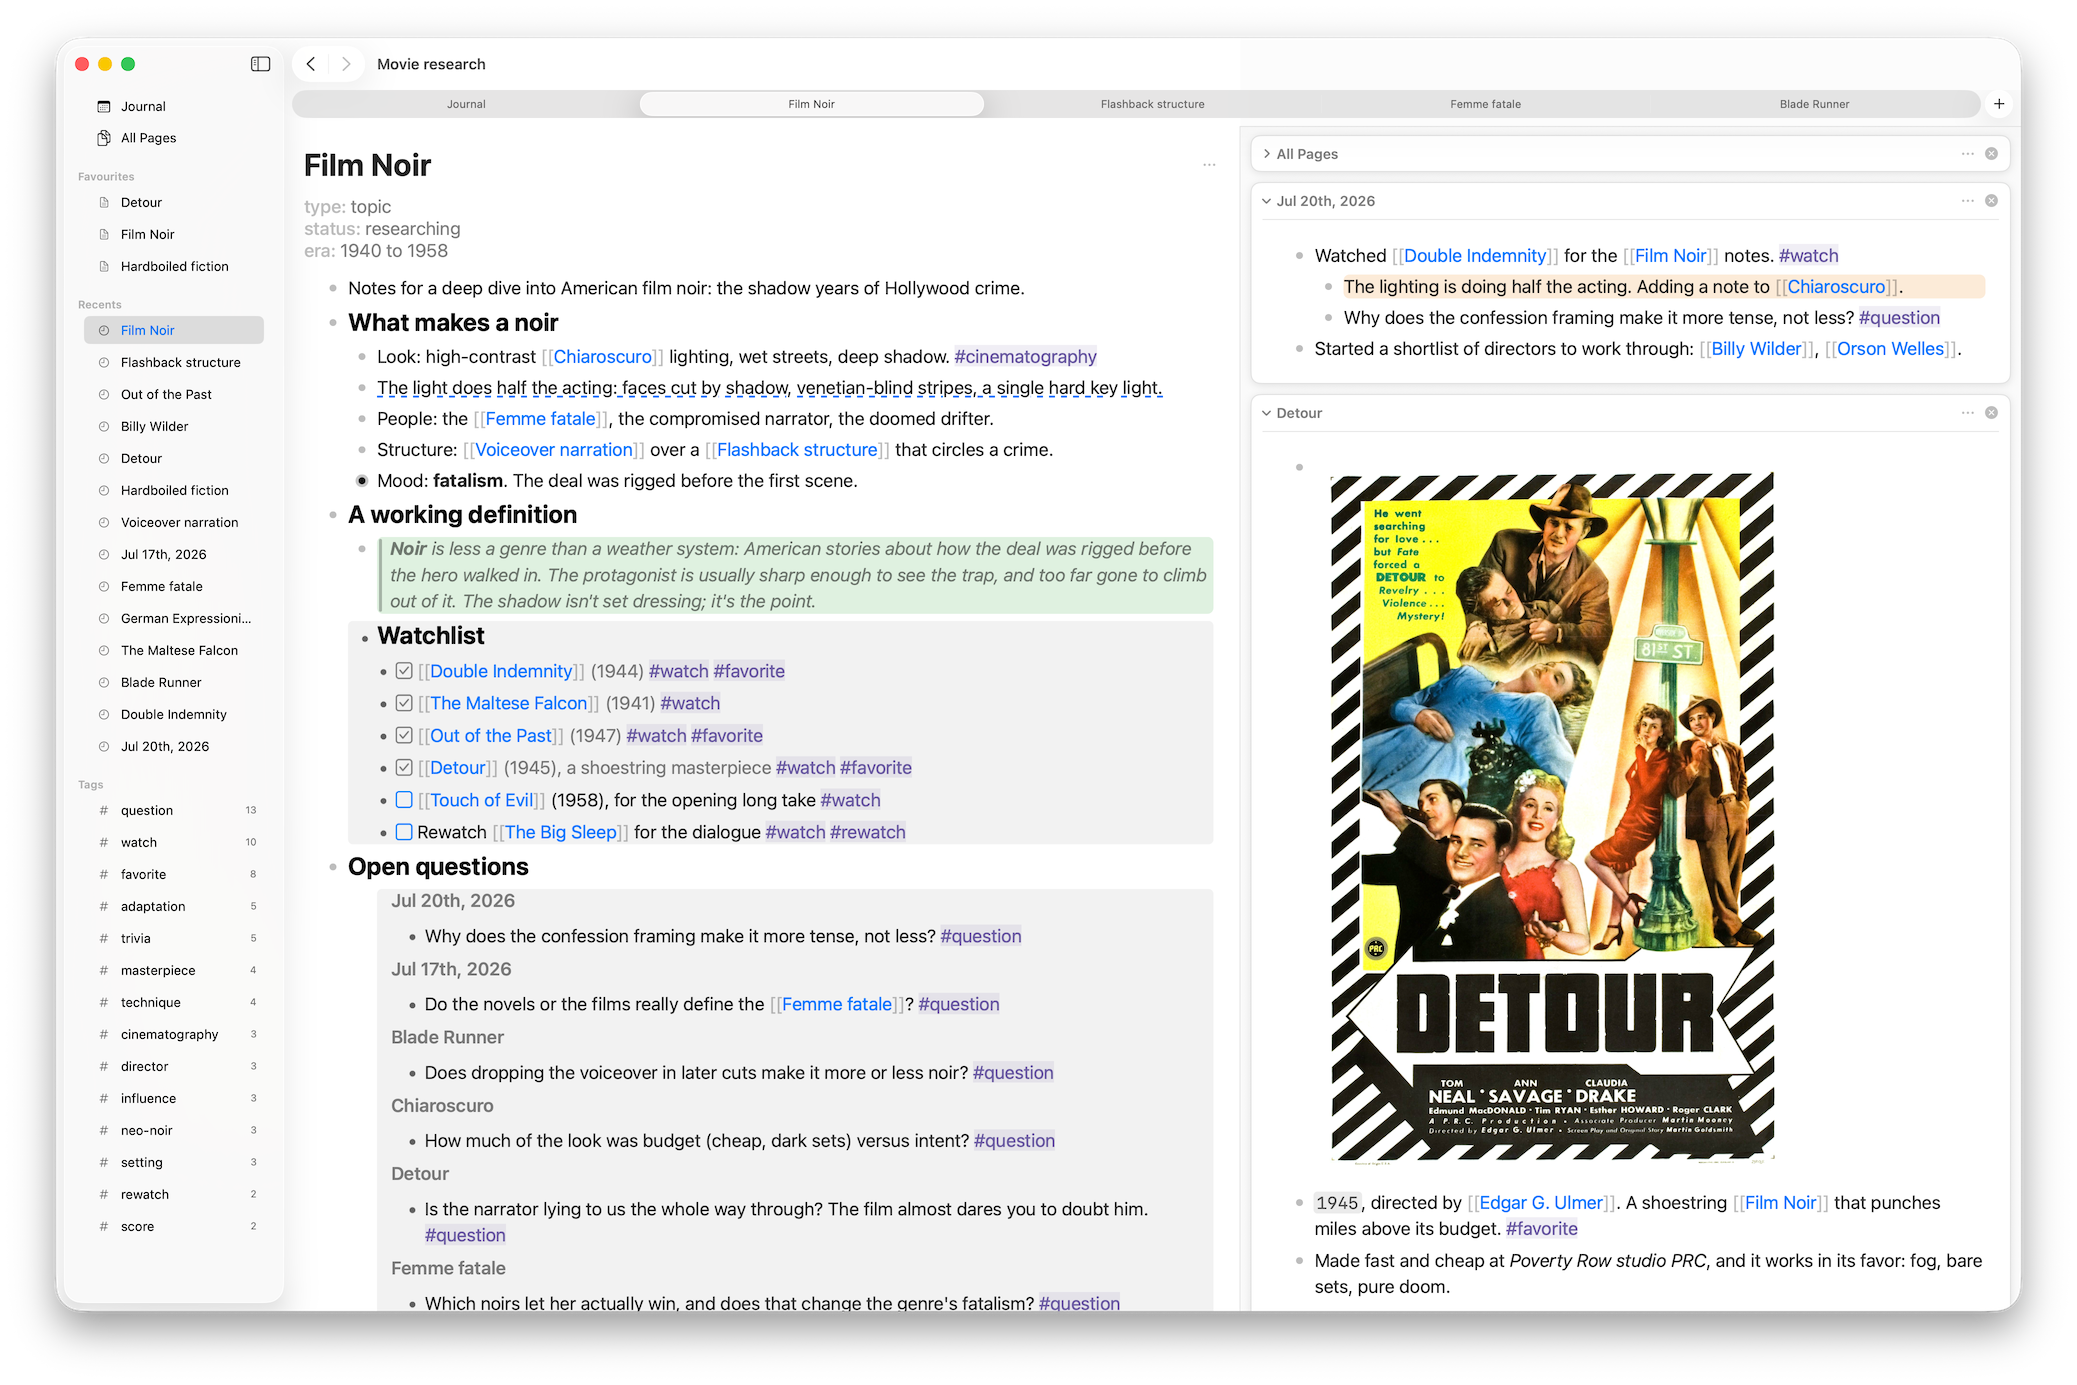Close the All Pages sidebar panel
This screenshot has height=1385, width=2077.
click(x=1991, y=154)
